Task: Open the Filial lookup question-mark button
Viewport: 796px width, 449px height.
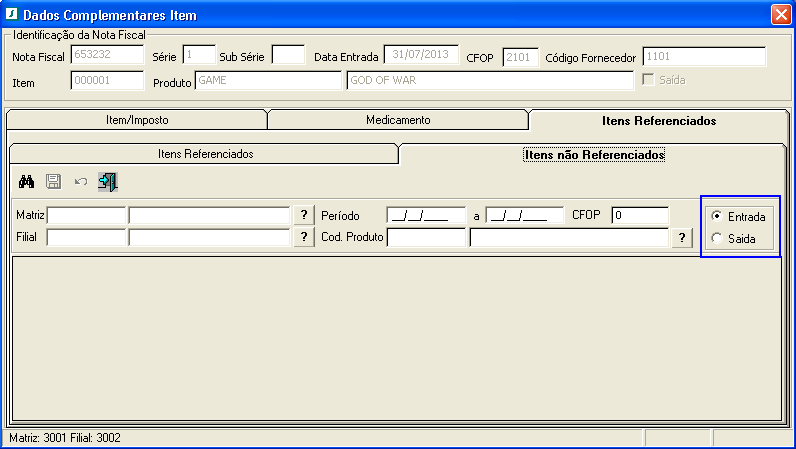Action: coord(303,237)
